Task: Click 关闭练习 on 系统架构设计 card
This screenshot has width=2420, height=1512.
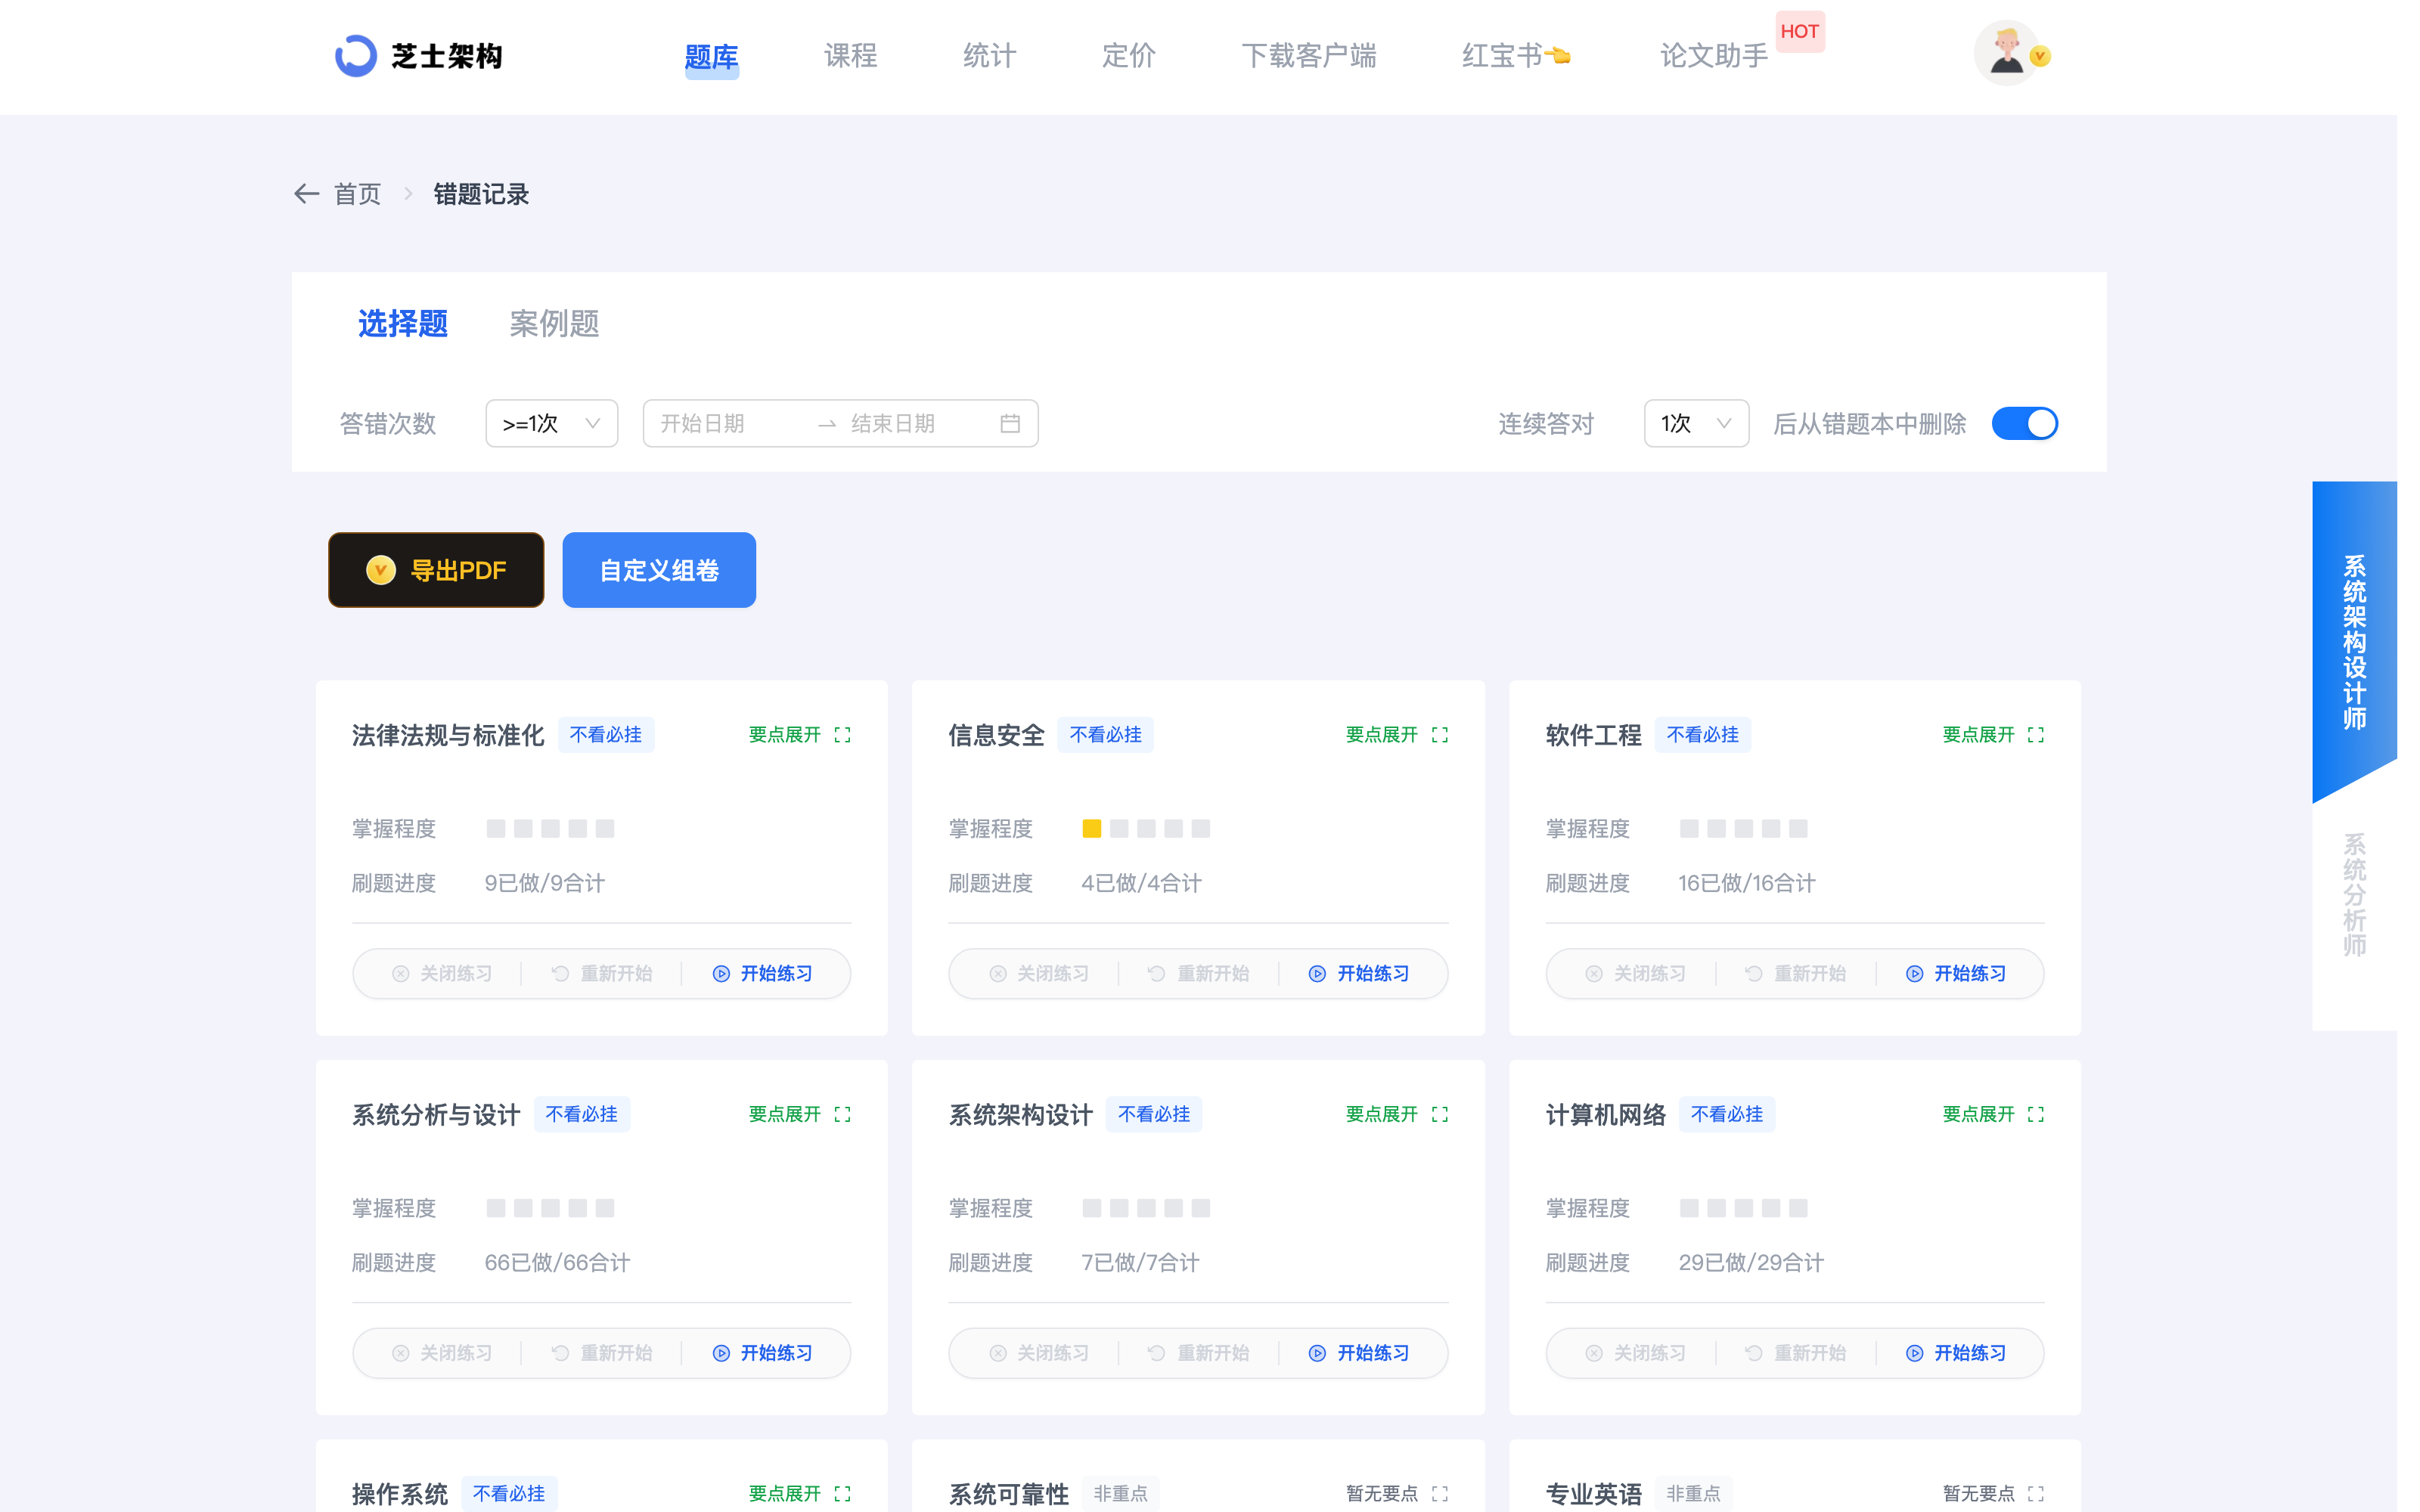Action: pos(1038,1353)
